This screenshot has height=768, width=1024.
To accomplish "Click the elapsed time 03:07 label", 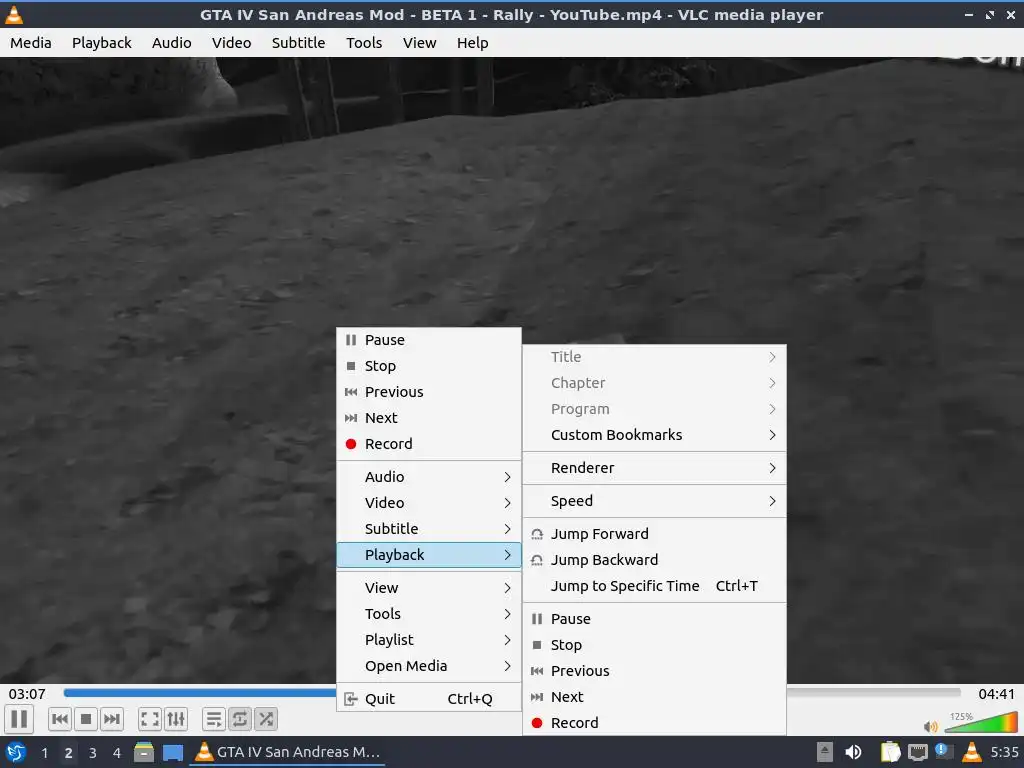I will (27, 694).
